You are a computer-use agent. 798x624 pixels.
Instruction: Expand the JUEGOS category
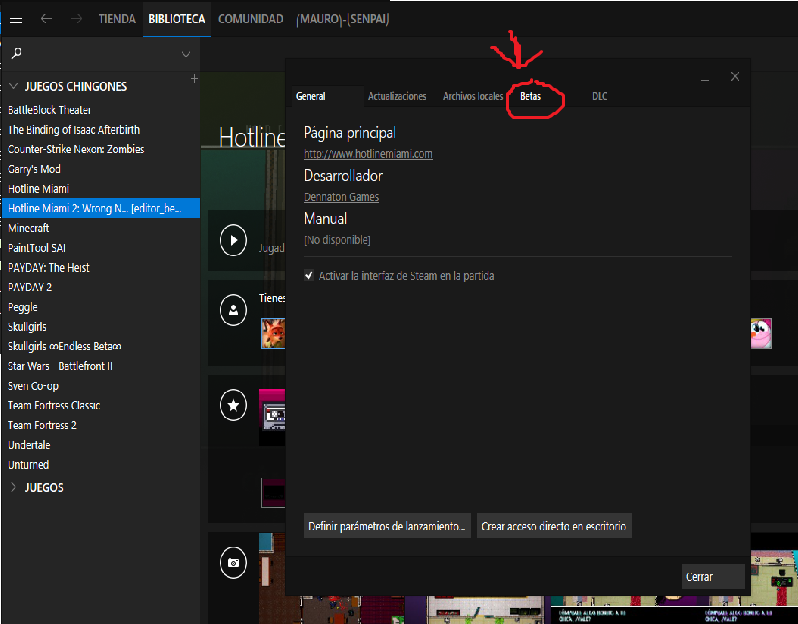click(13, 487)
